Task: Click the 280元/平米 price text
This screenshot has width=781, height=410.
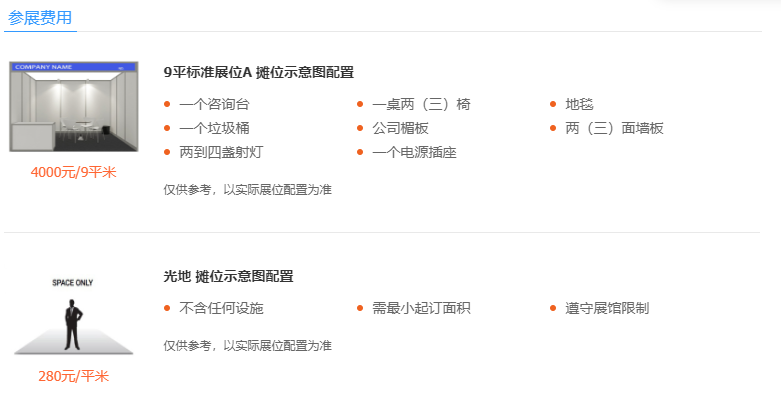Action: pos(74,376)
